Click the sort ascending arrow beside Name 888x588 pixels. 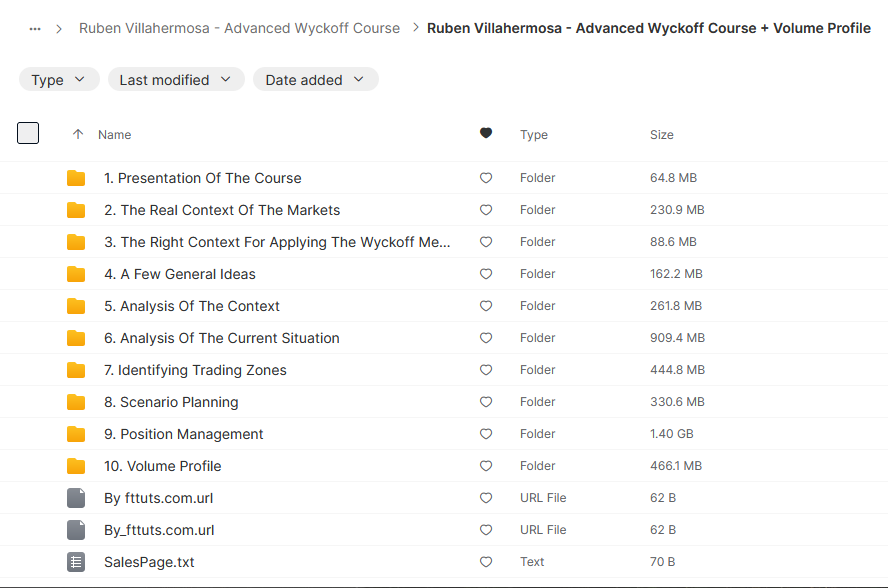point(78,134)
